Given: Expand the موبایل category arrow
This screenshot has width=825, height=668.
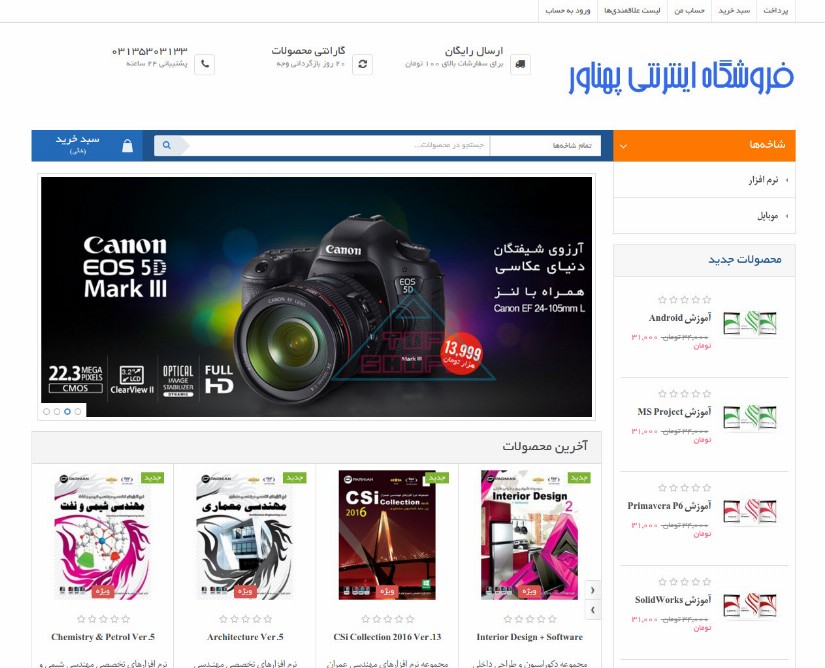Looking at the screenshot, I should [x=787, y=216].
